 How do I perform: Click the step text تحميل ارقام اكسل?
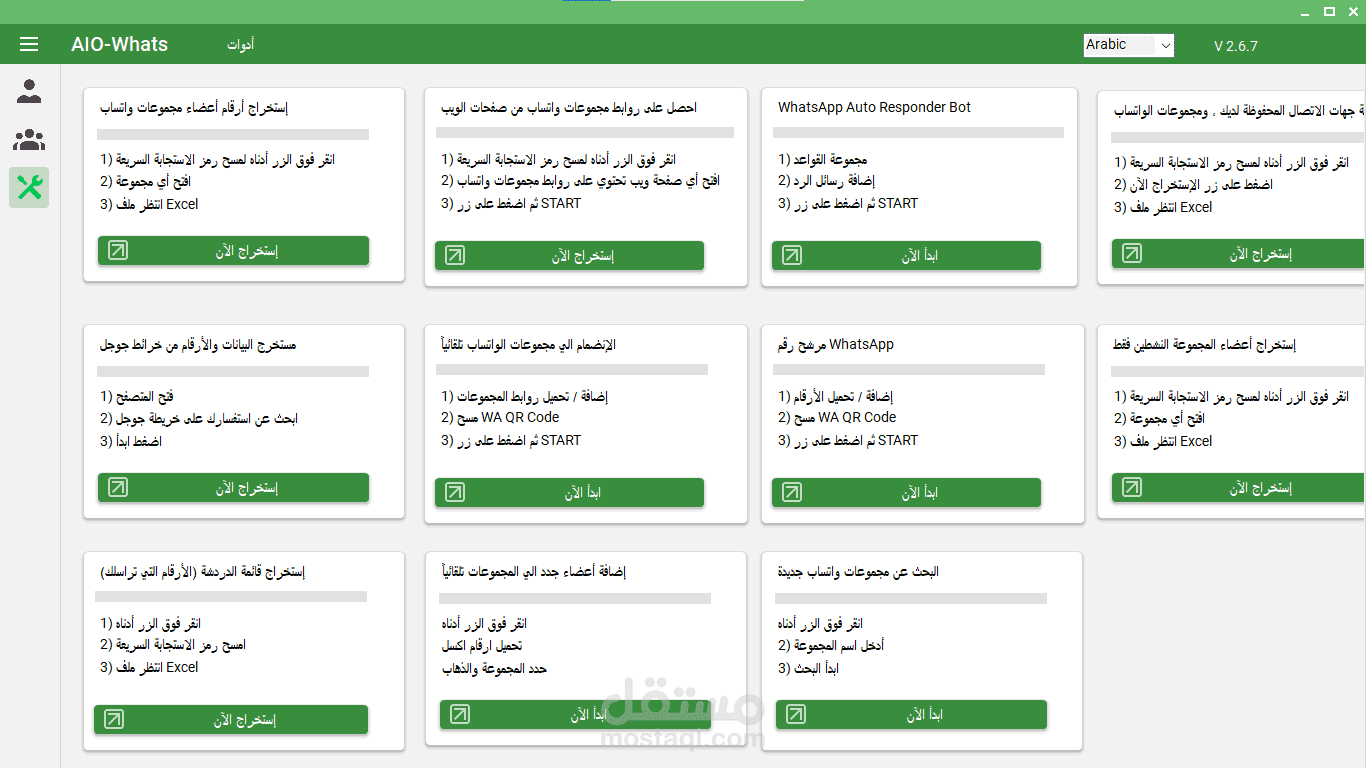[482, 646]
